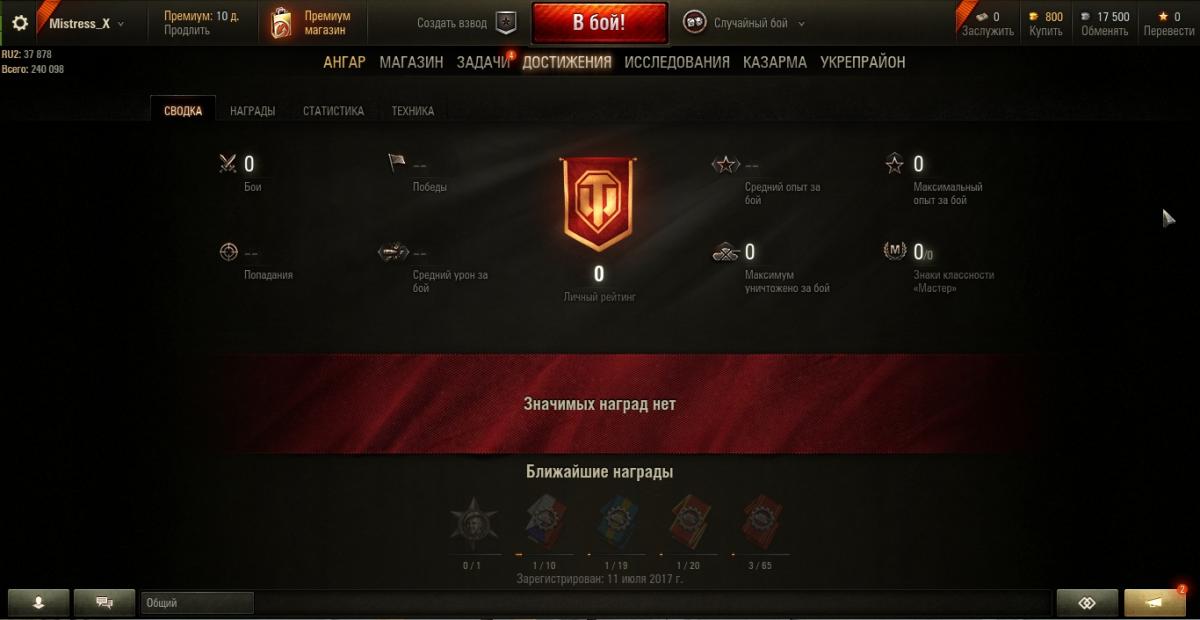
Task: Open Исследования in the main menu
Action: click(x=677, y=62)
